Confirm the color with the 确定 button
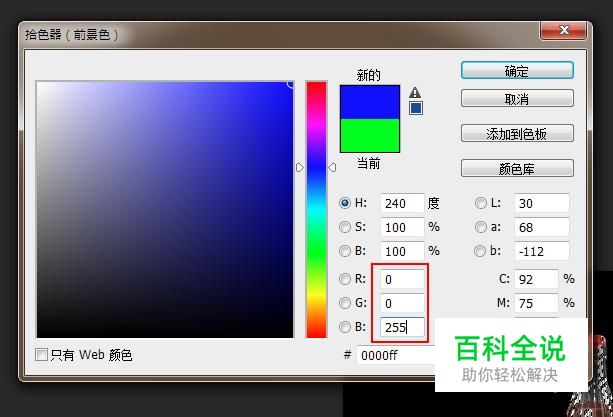The width and height of the screenshot is (613, 417). [517, 71]
